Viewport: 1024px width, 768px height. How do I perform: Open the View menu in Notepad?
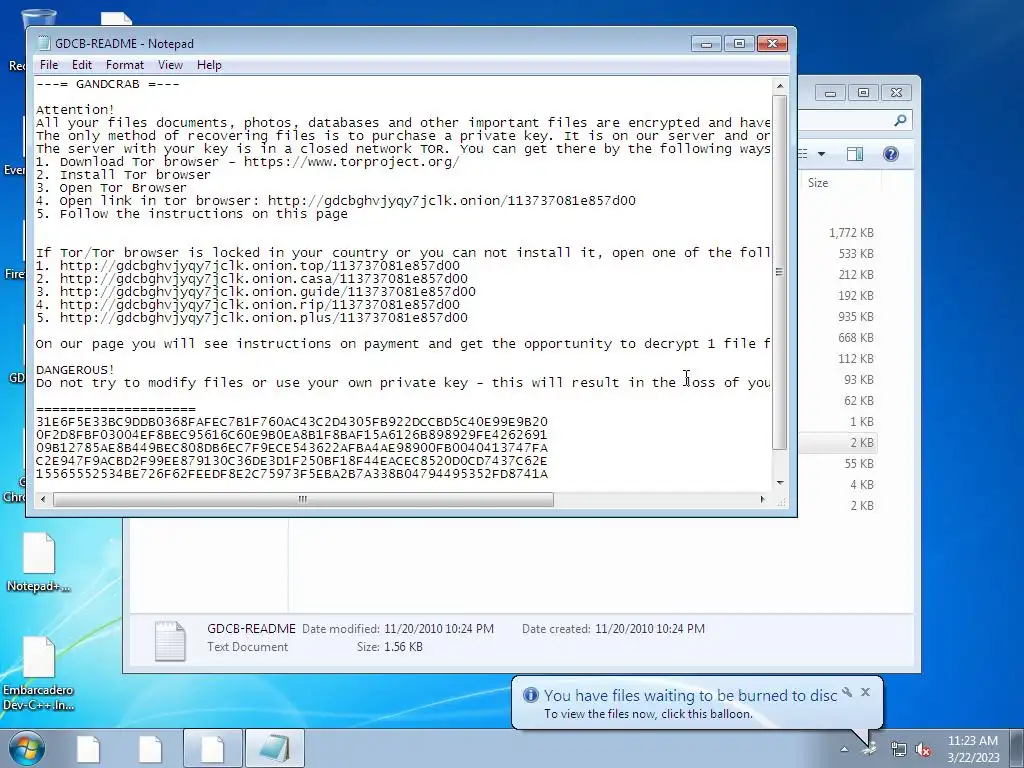click(170, 65)
